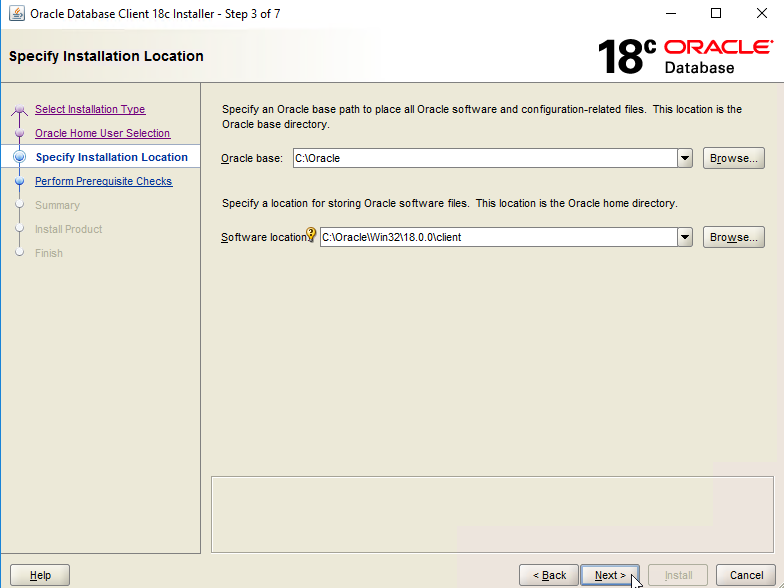The height and width of the screenshot is (588, 784).
Task: Close the installer window
Action: click(762, 14)
